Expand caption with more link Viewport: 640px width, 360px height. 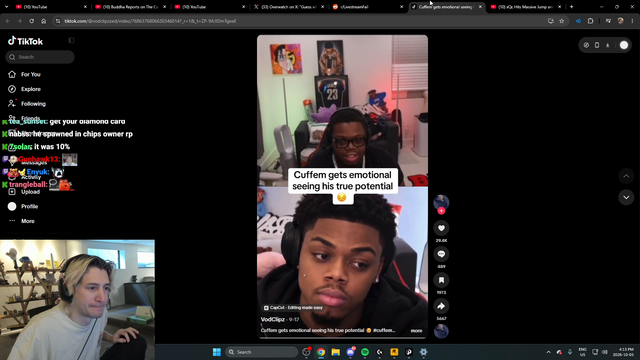pos(416,331)
